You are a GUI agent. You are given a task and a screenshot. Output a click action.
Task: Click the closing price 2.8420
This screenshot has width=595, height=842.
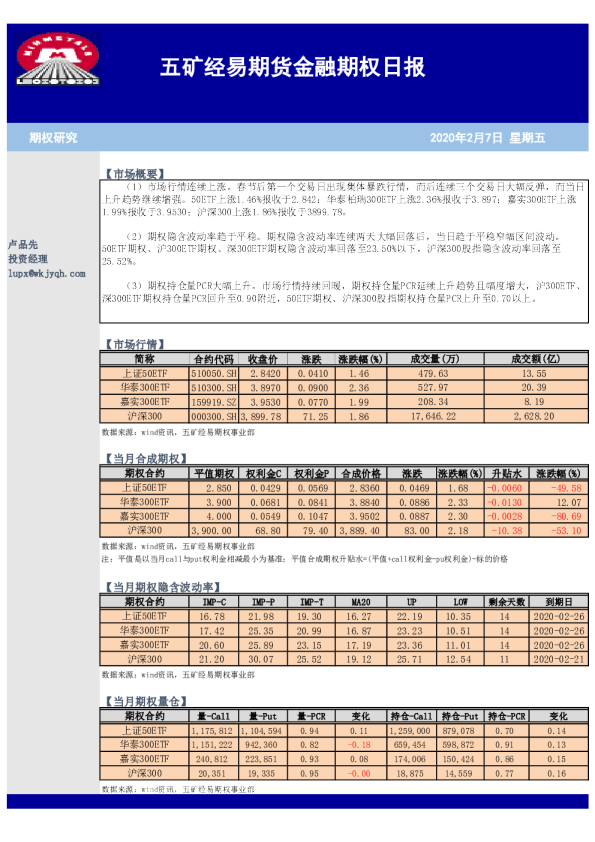point(265,374)
